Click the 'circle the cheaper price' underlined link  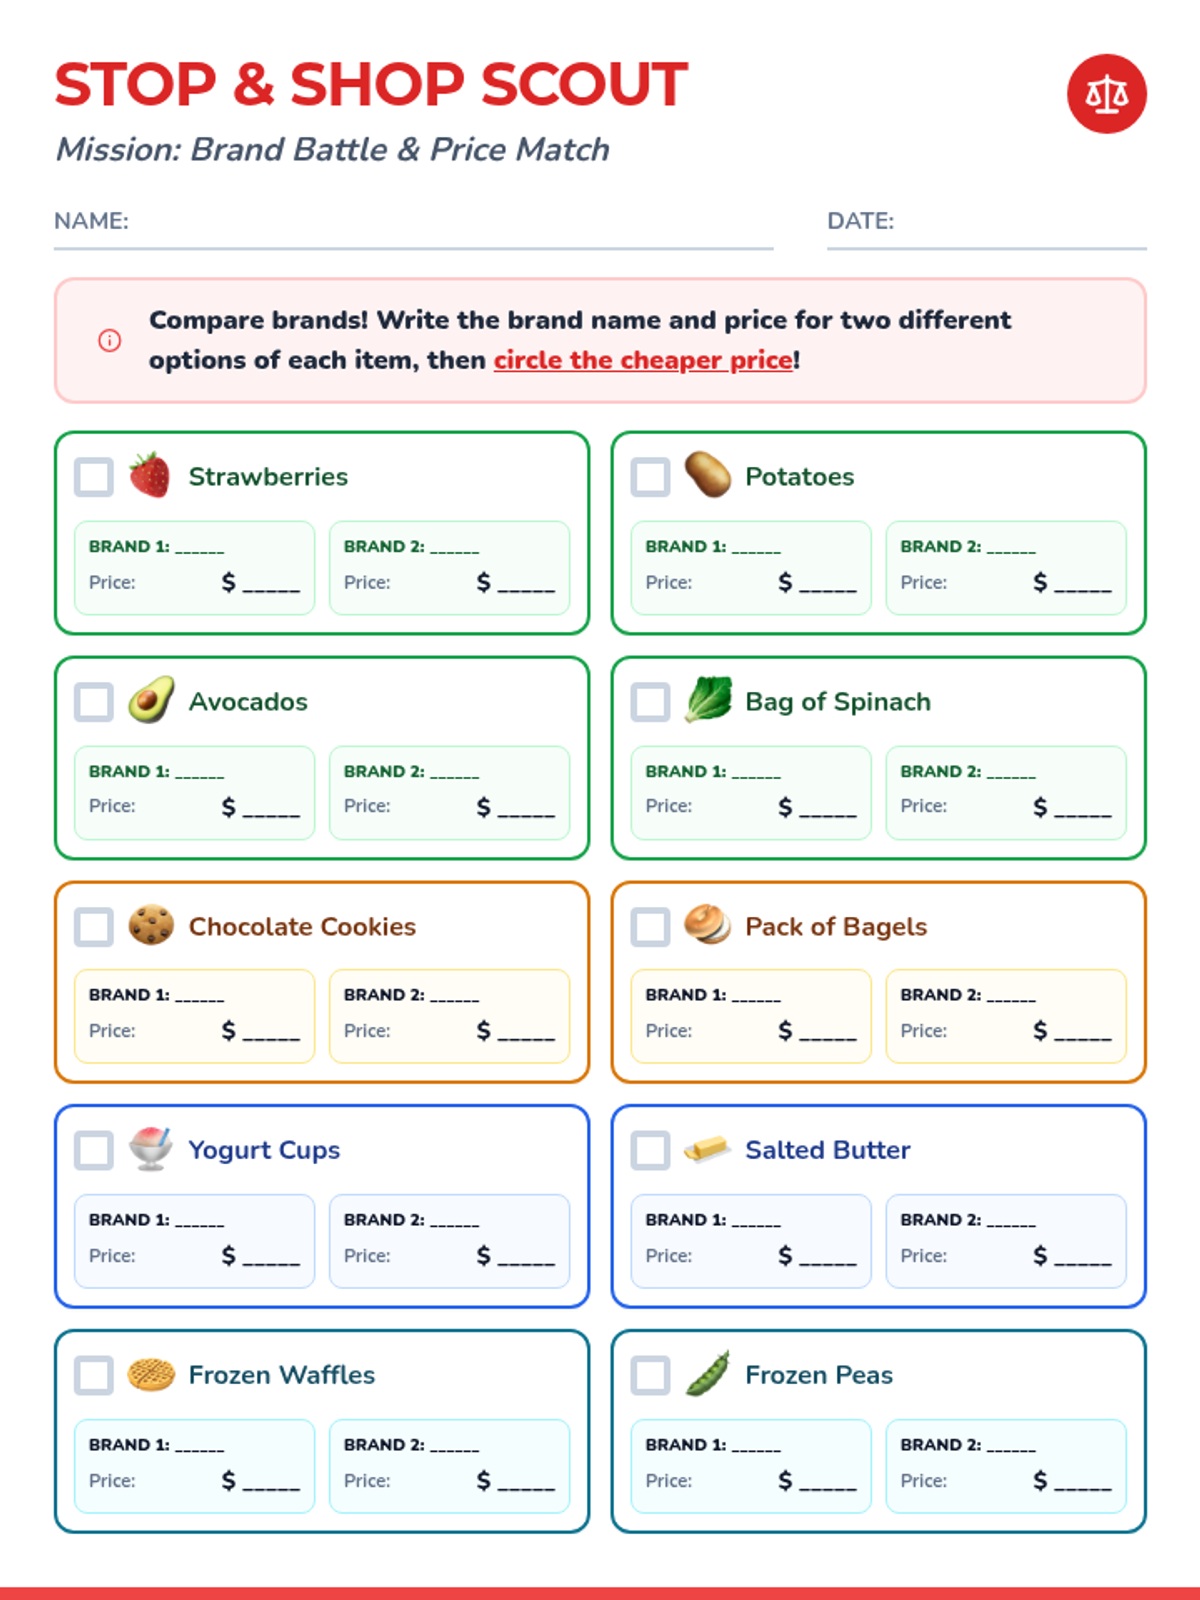(x=643, y=360)
